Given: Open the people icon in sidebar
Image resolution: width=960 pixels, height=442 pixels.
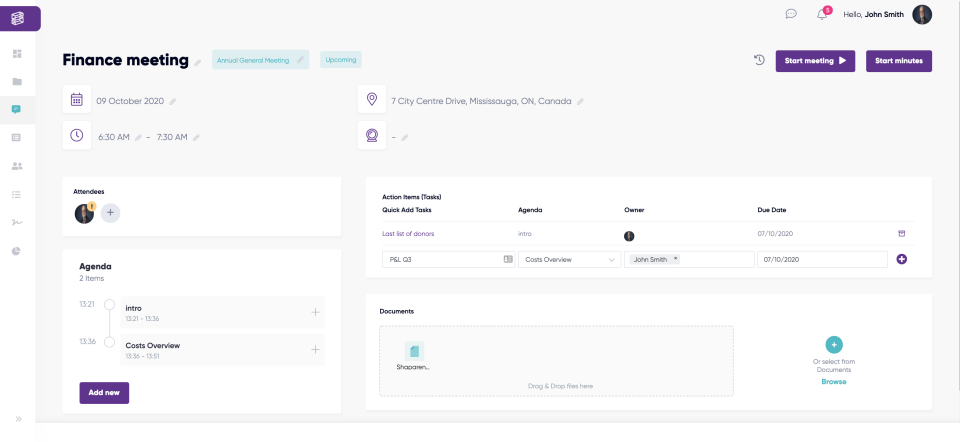Looking at the screenshot, I should 17,166.
